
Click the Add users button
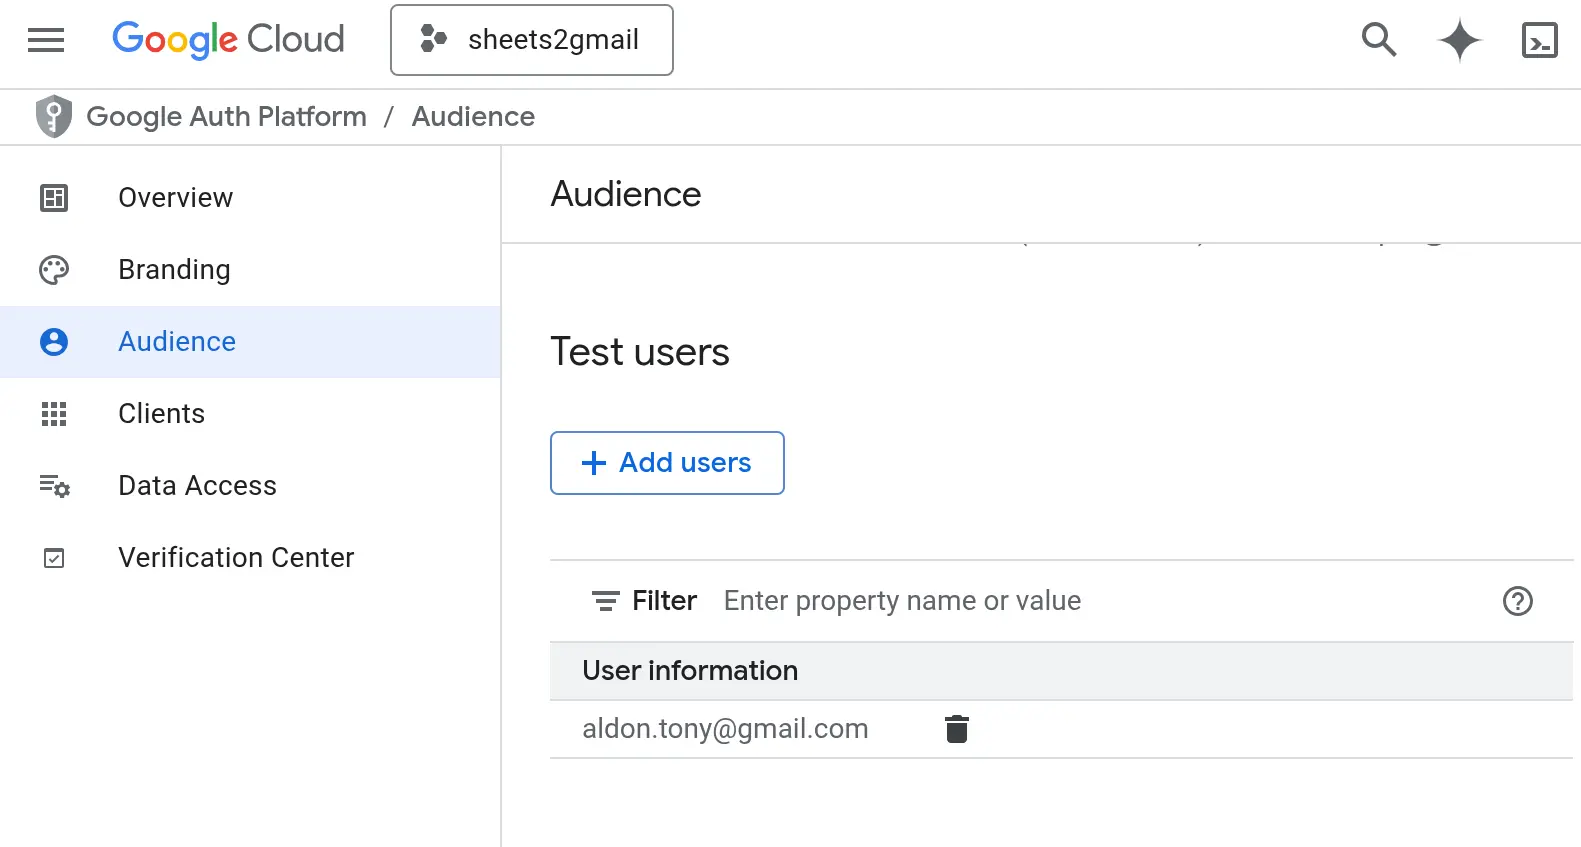(x=667, y=463)
